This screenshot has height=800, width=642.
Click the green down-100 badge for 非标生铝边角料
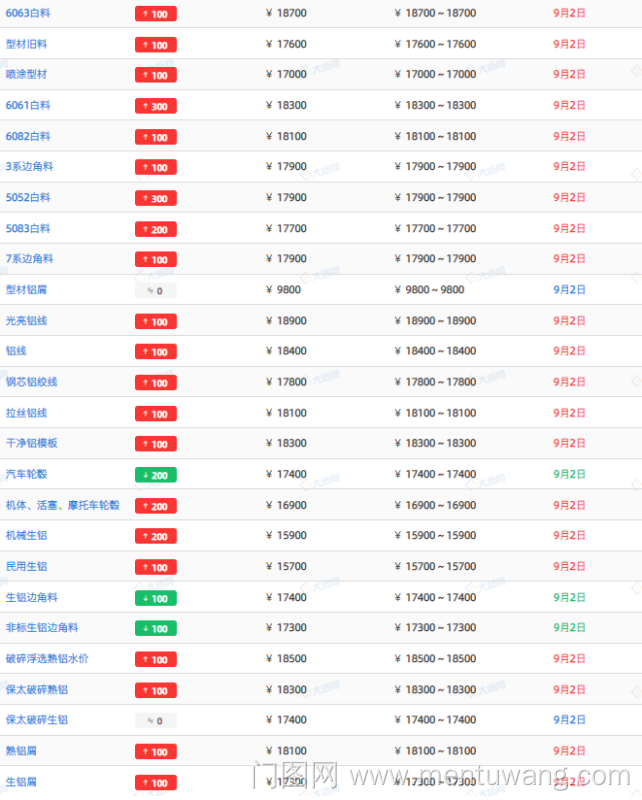coord(155,628)
